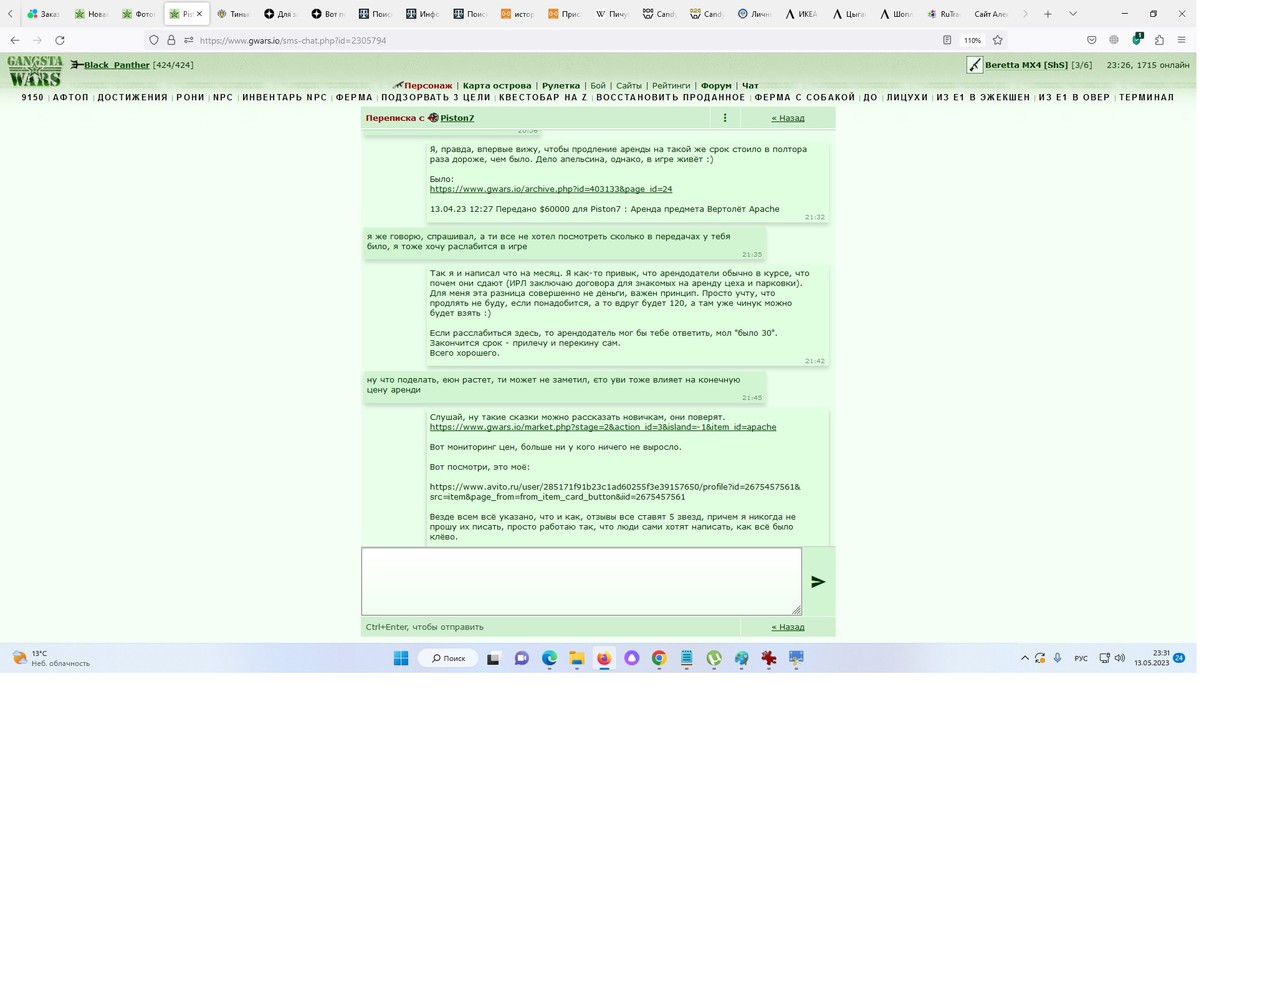Viewport: 1280px width, 998px height.
Task: Open reader view icon in address bar
Action: 947,40
